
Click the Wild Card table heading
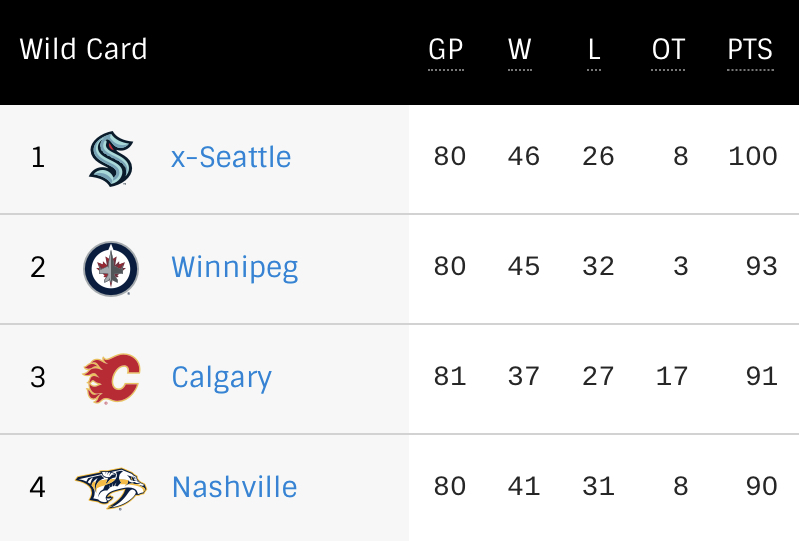[84, 49]
